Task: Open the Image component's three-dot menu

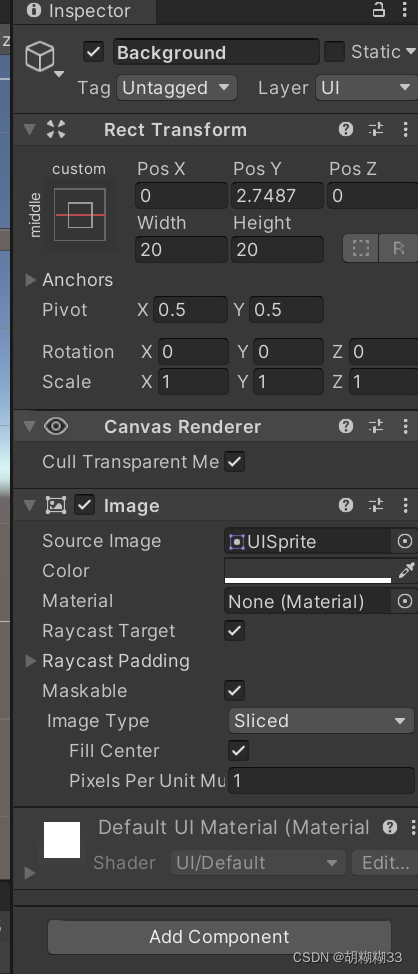Action: click(x=406, y=505)
